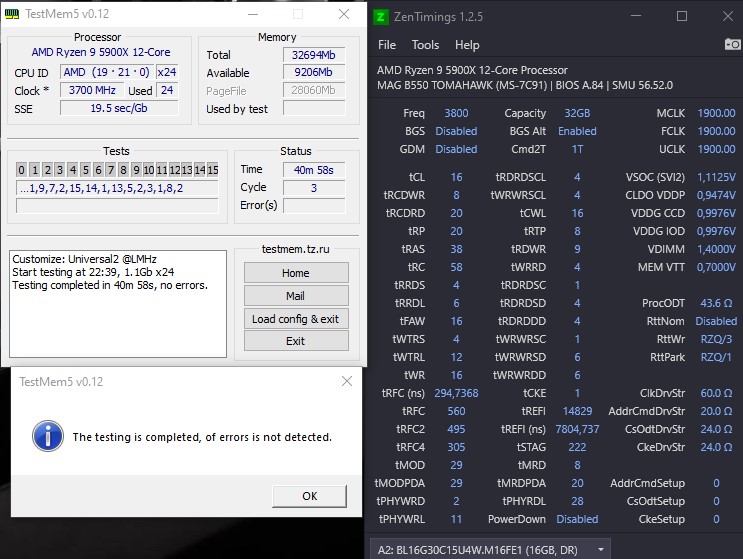Click the ZenTimings Z logo icon

(380, 17)
